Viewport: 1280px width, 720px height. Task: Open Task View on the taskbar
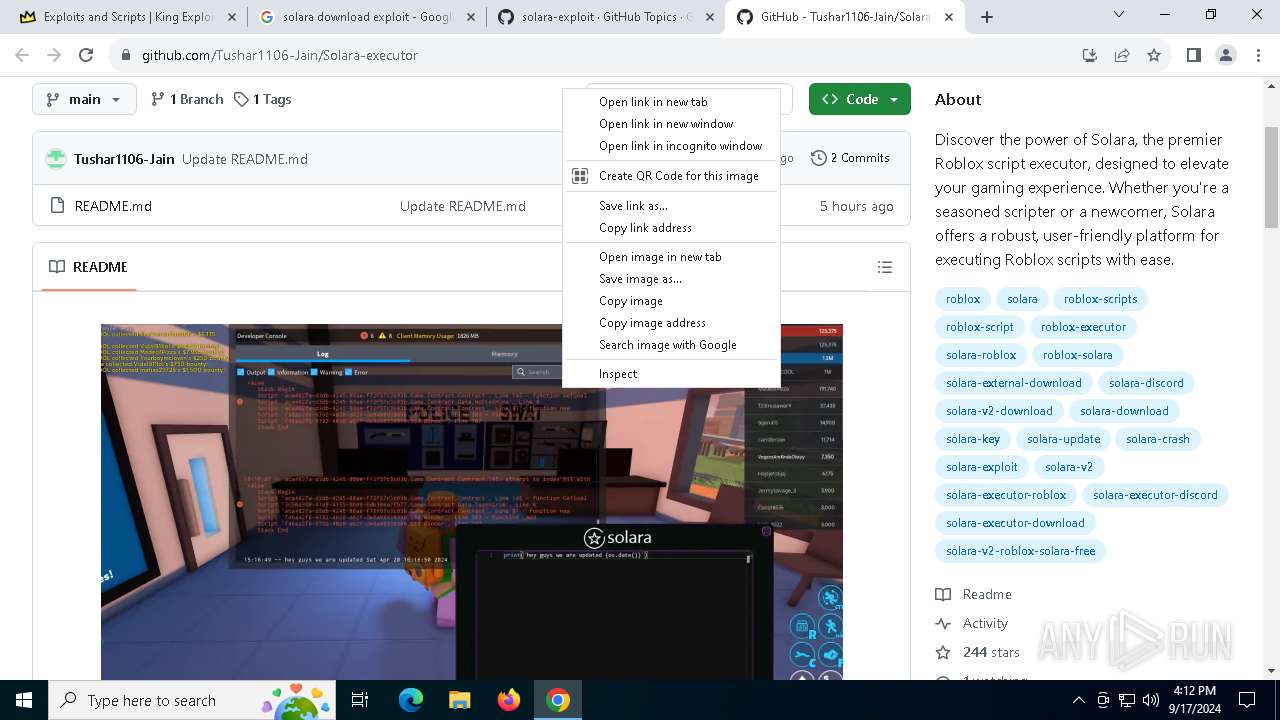click(x=360, y=700)
